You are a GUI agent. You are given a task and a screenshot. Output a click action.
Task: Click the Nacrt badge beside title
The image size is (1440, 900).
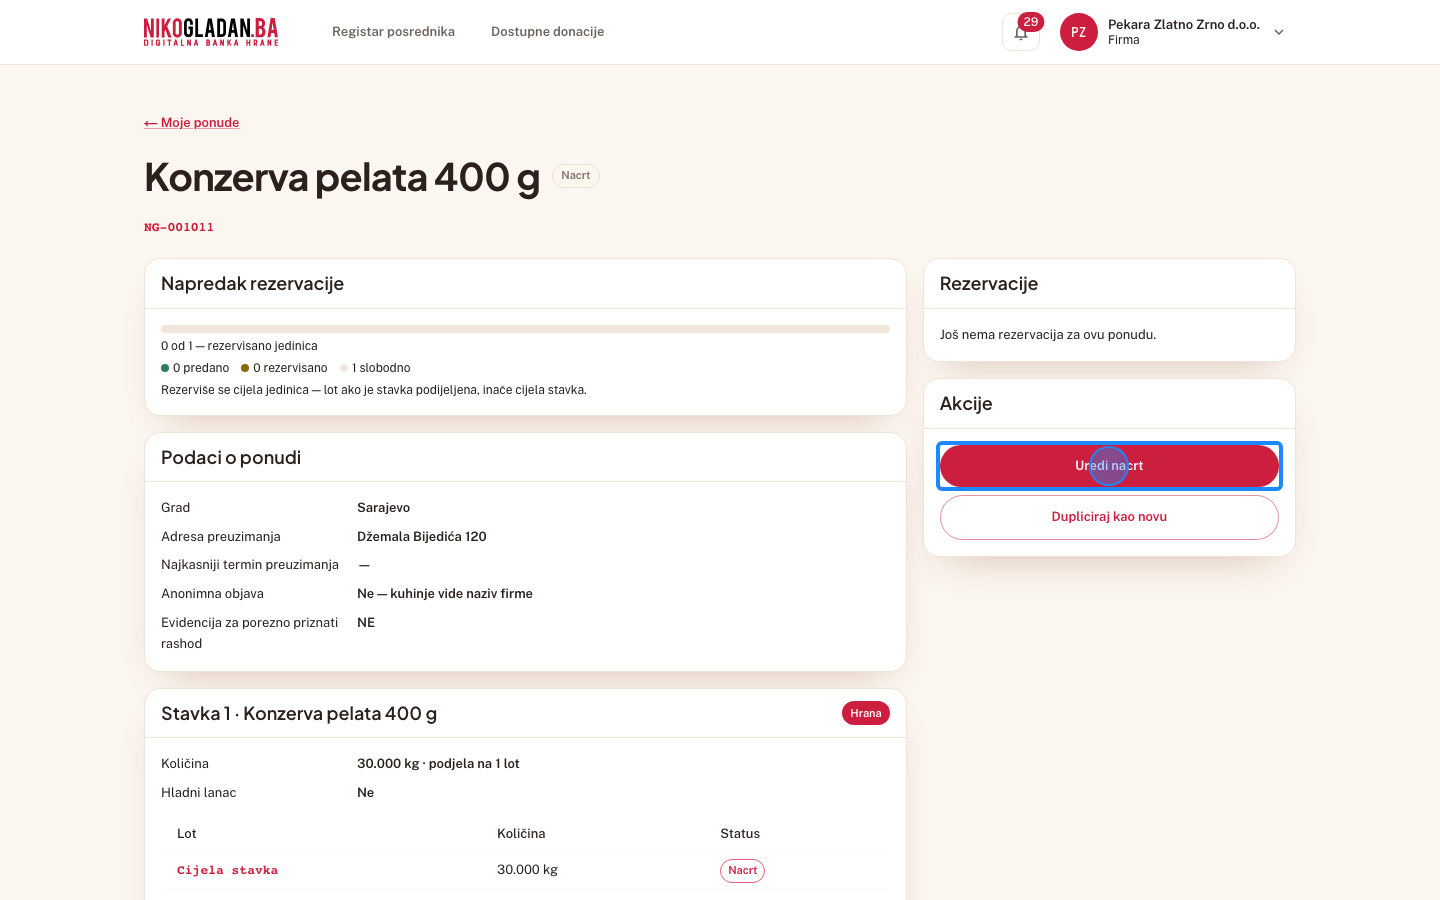(576, 176)
